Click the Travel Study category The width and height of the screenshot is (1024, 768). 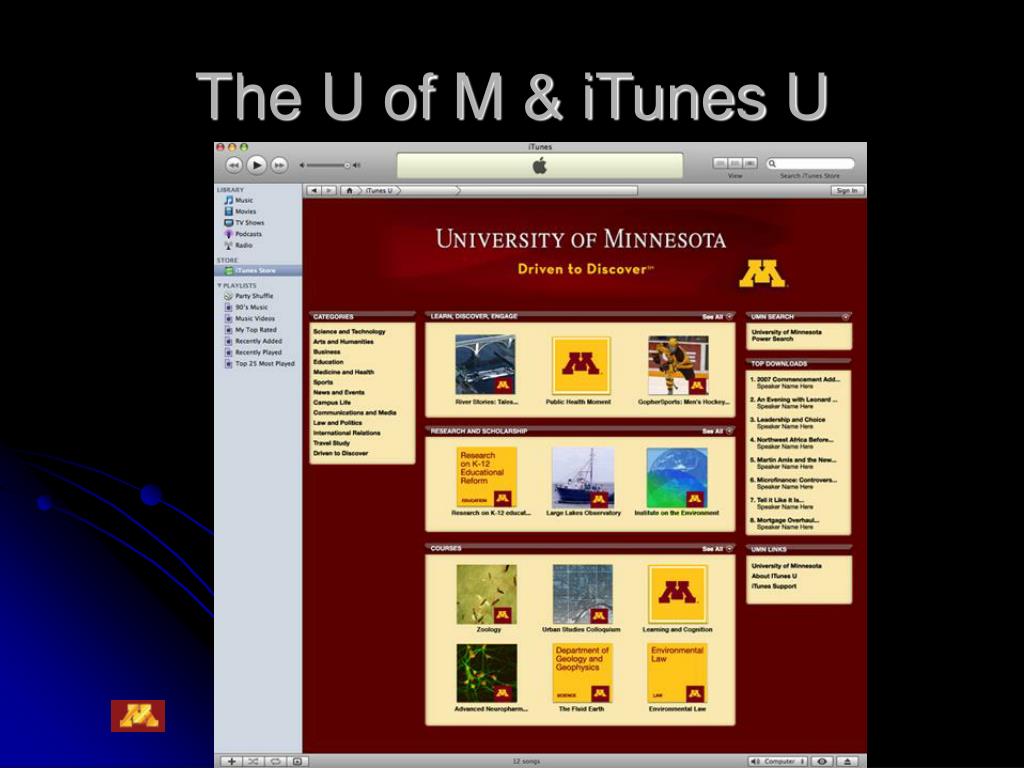click(332, 443)
